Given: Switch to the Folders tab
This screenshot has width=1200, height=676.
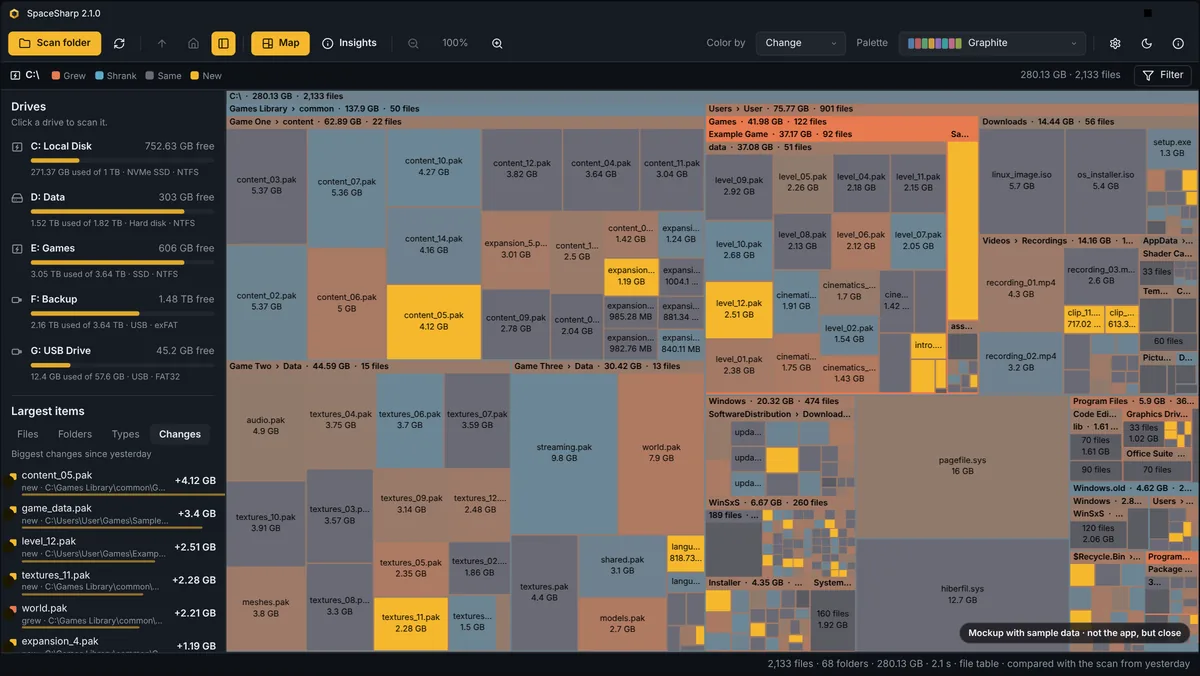Looking at the screenshot, I should pyautogui.click(x=75, y=434).
